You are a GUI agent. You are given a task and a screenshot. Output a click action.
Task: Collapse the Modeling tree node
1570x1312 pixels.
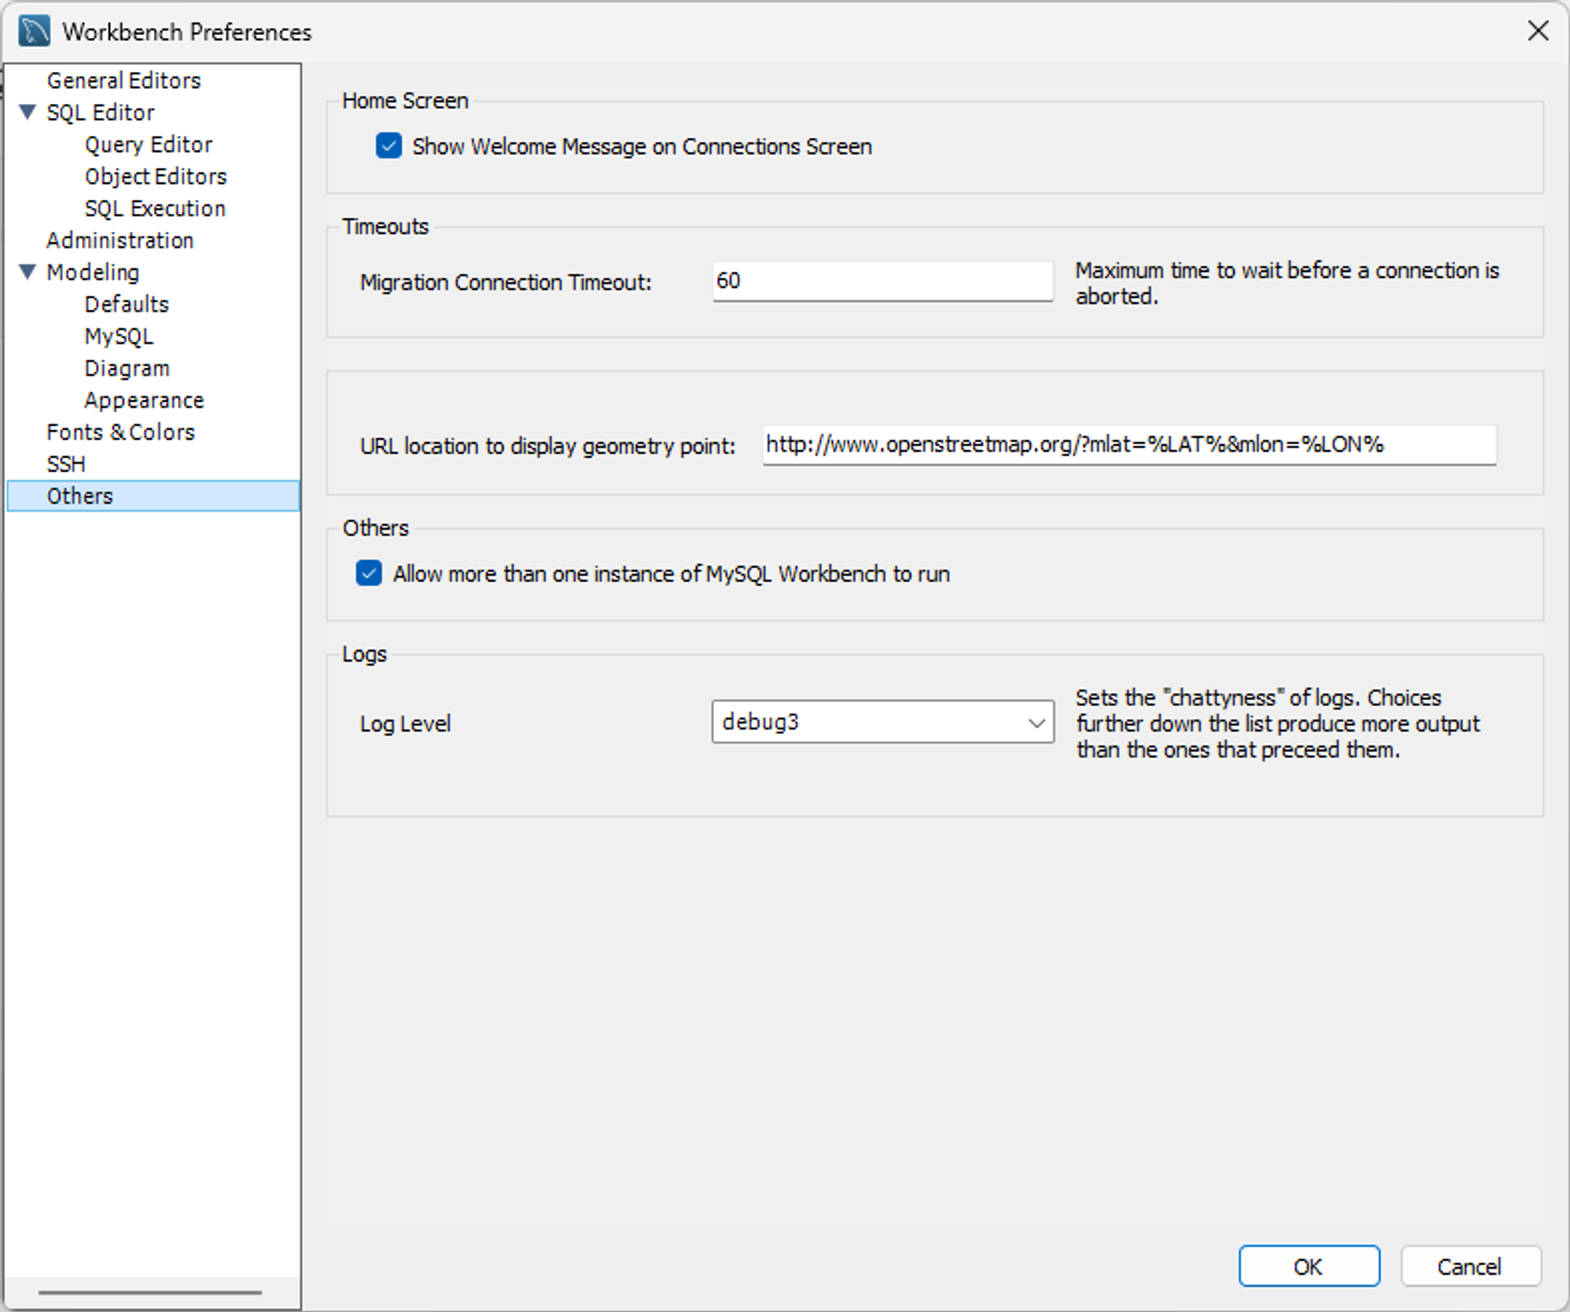[x=28, y=272]
